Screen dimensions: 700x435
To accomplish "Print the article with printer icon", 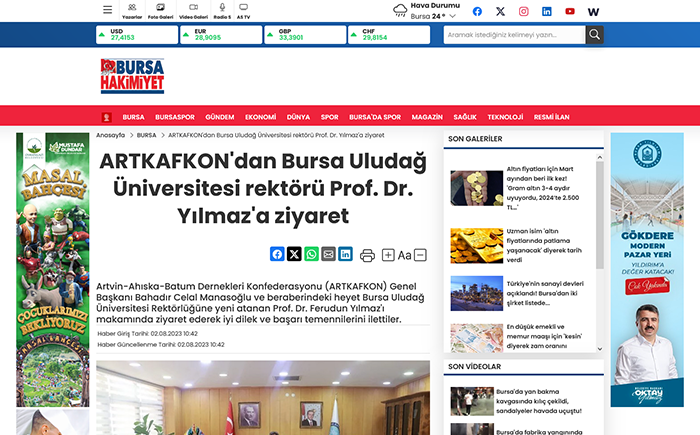I will point(367,255).
